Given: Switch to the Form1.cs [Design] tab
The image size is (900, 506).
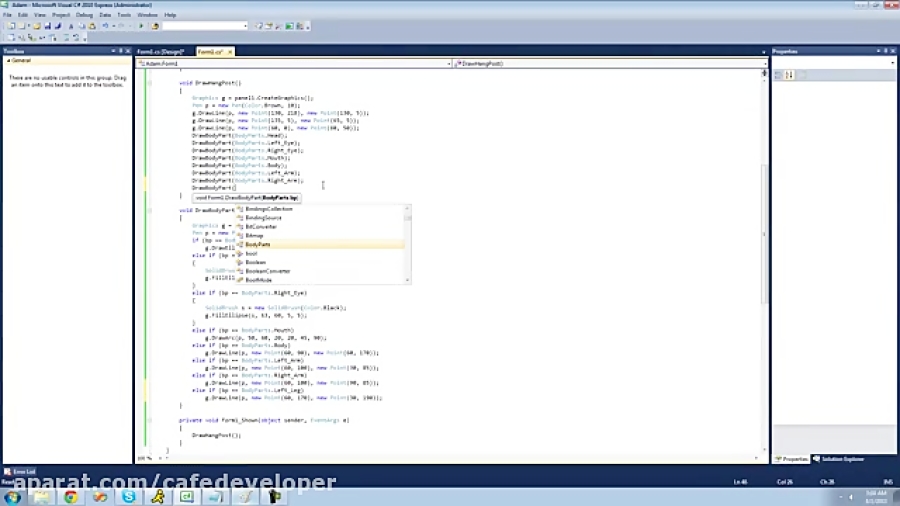Looking at the screenshot, I should [161, 52].
